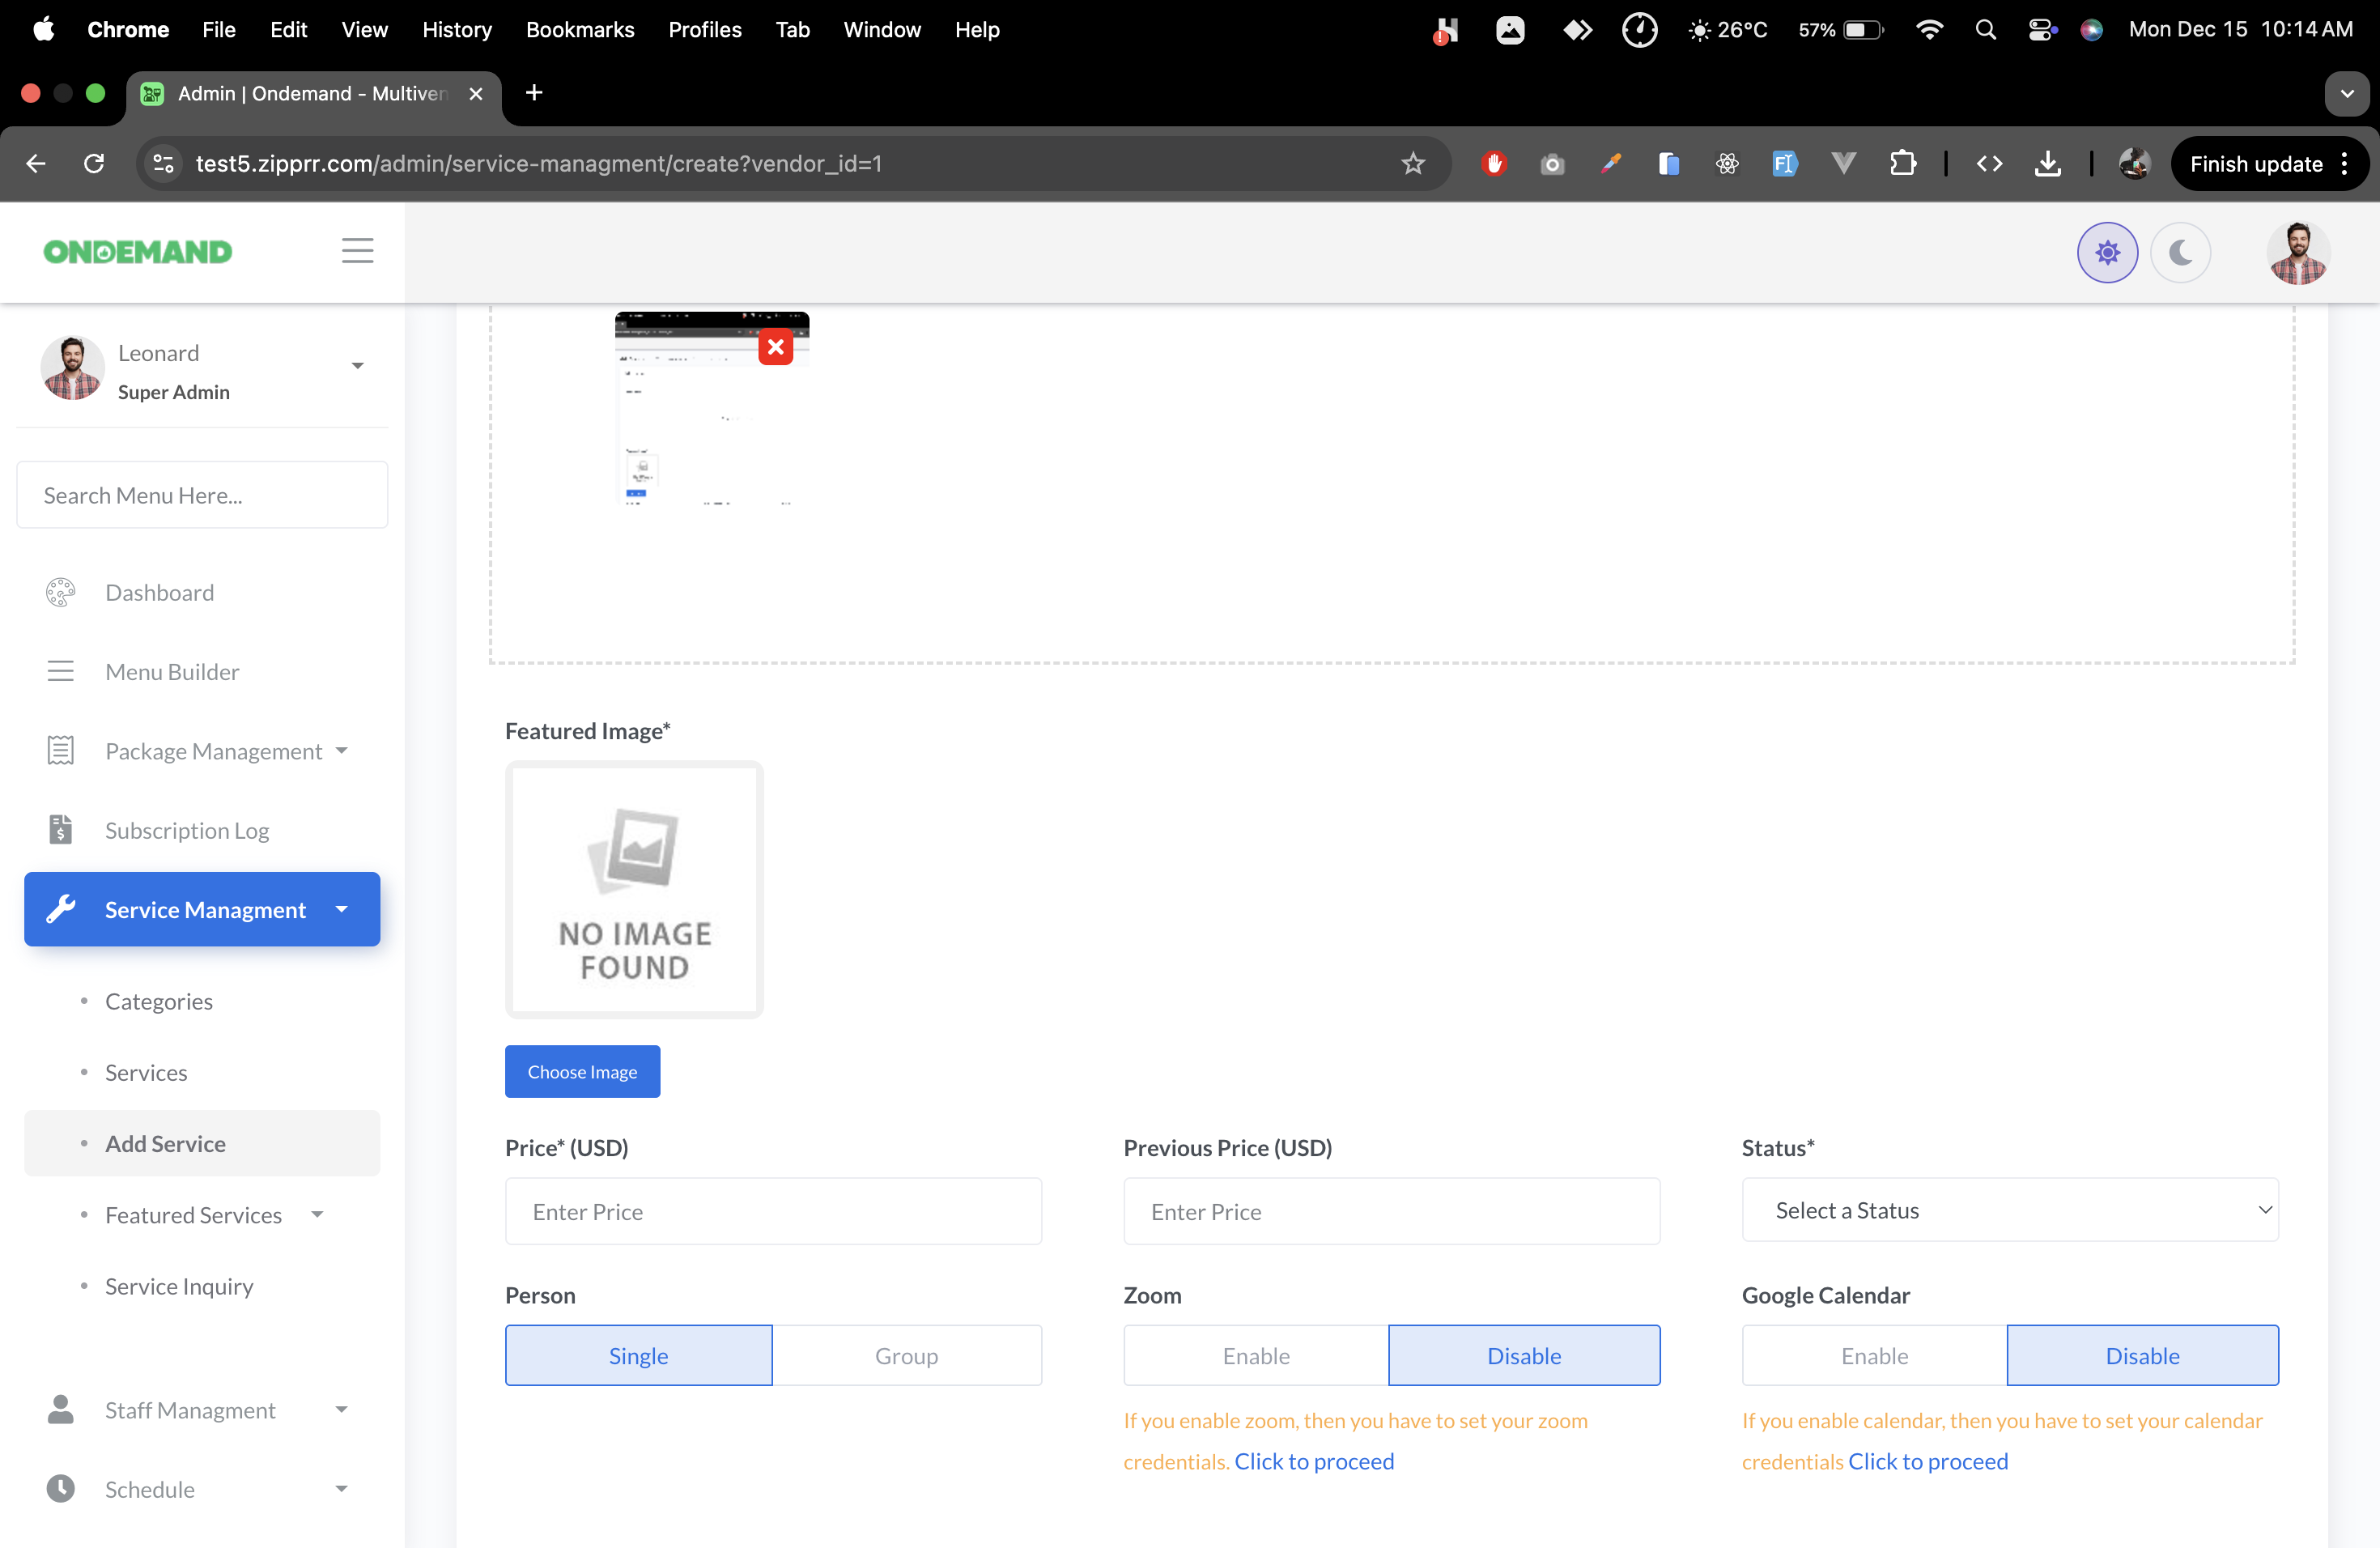Bookmark page with star icon

coord(1412,163)
